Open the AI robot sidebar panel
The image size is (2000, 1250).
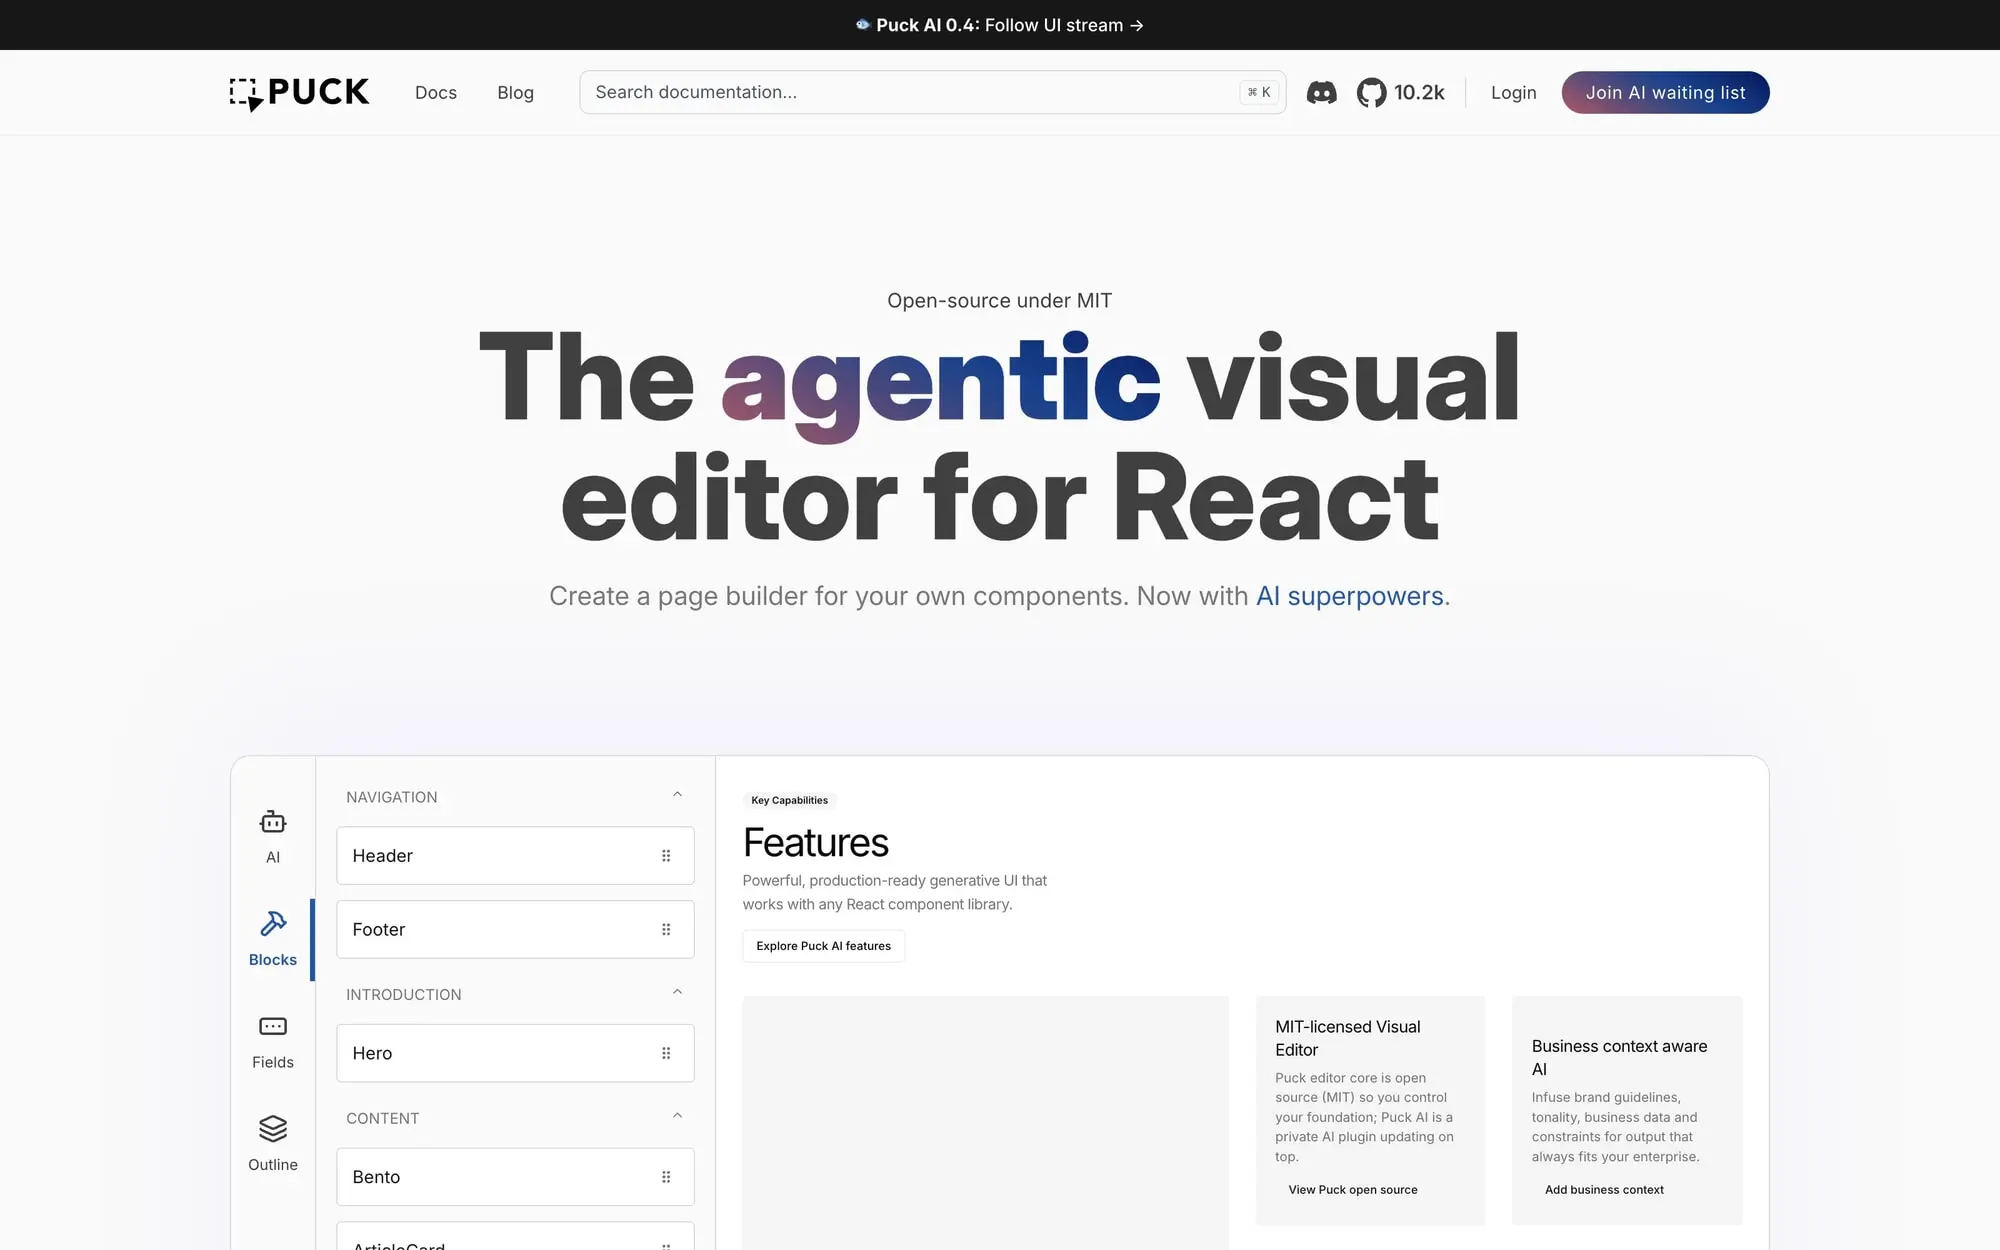[x=273, y=836]
